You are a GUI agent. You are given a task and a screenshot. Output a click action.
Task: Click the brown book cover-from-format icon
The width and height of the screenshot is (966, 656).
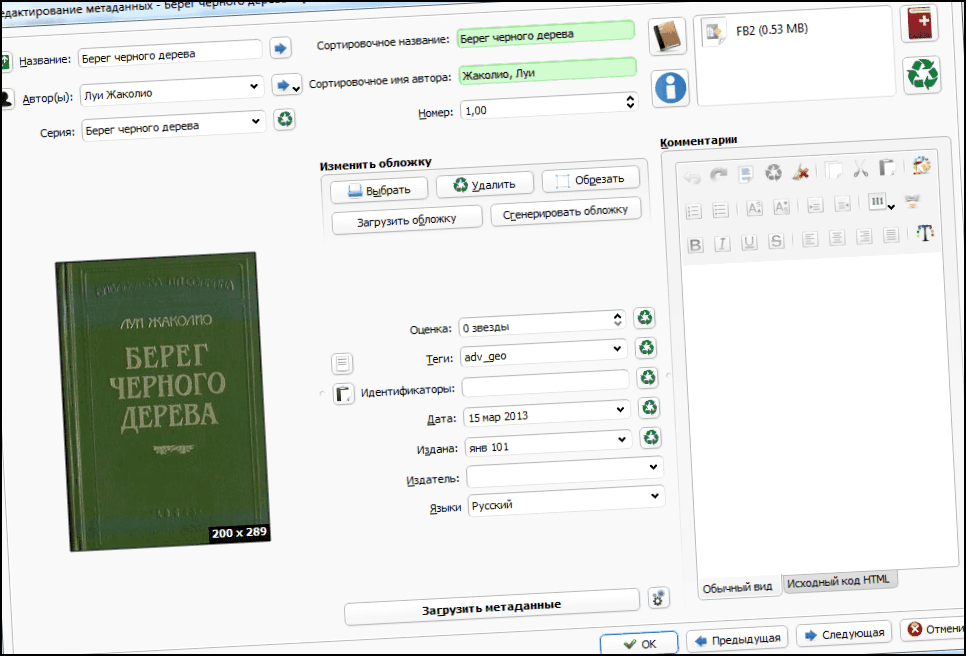pyautogui.click(x=666, y=36)
